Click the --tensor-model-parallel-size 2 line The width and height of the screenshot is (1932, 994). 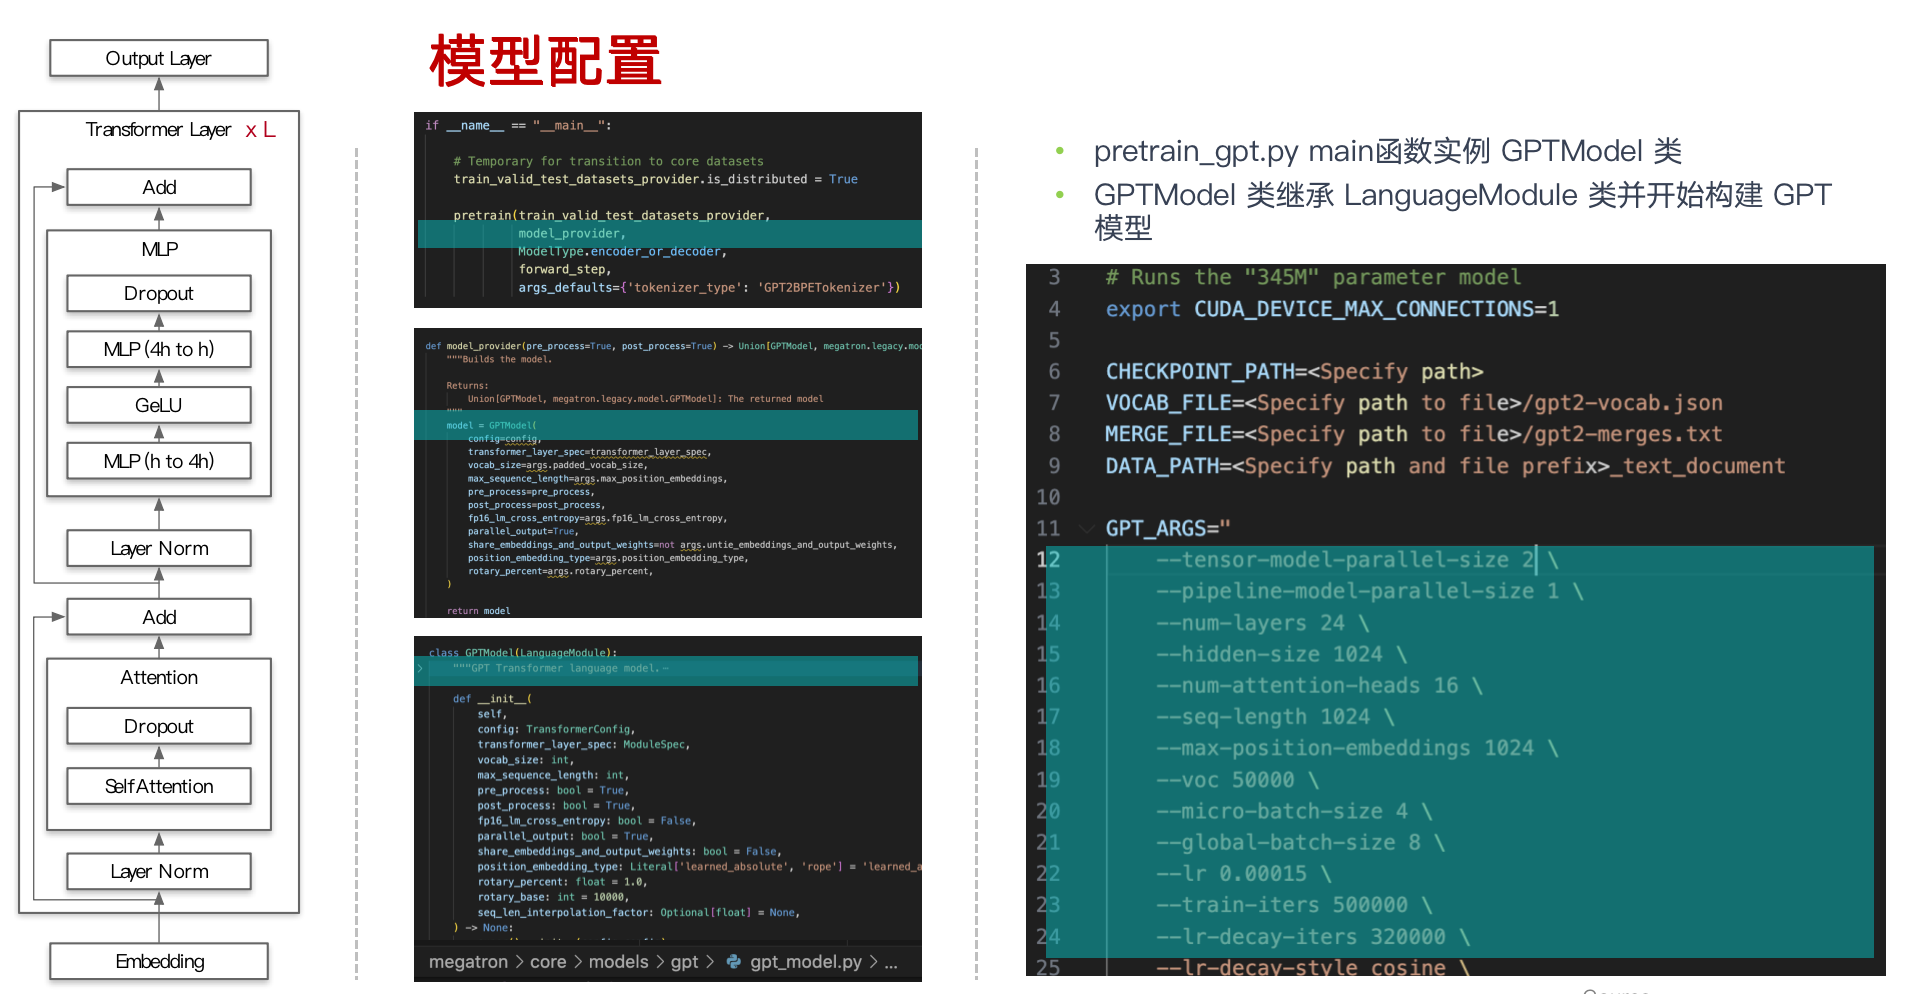click(x=1357, y=560)
